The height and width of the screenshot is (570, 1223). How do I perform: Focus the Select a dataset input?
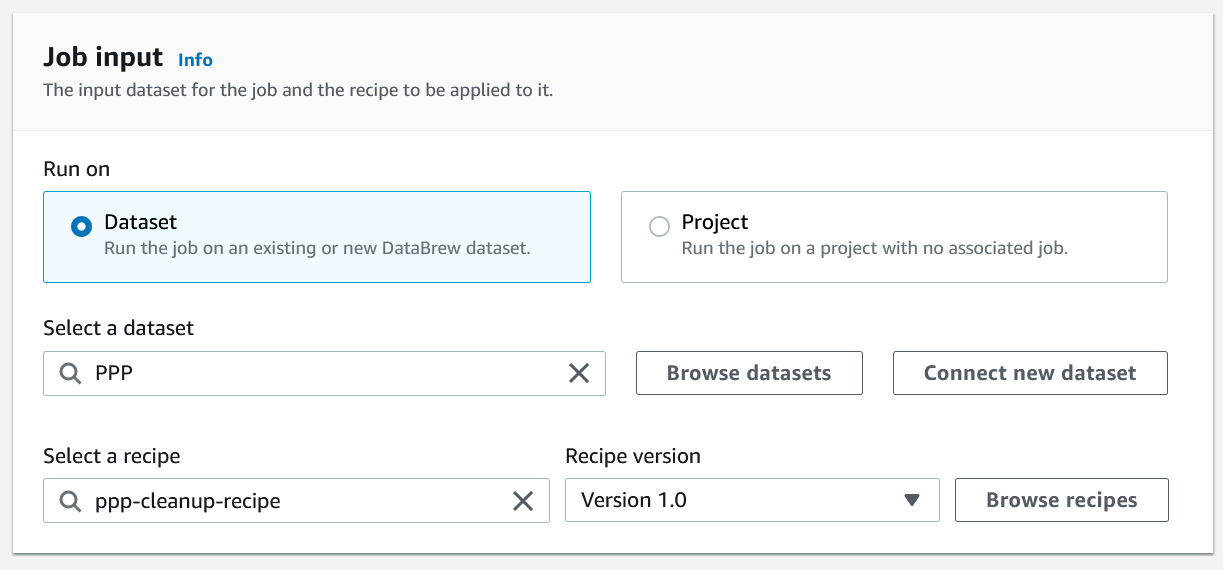click(324, 373)
